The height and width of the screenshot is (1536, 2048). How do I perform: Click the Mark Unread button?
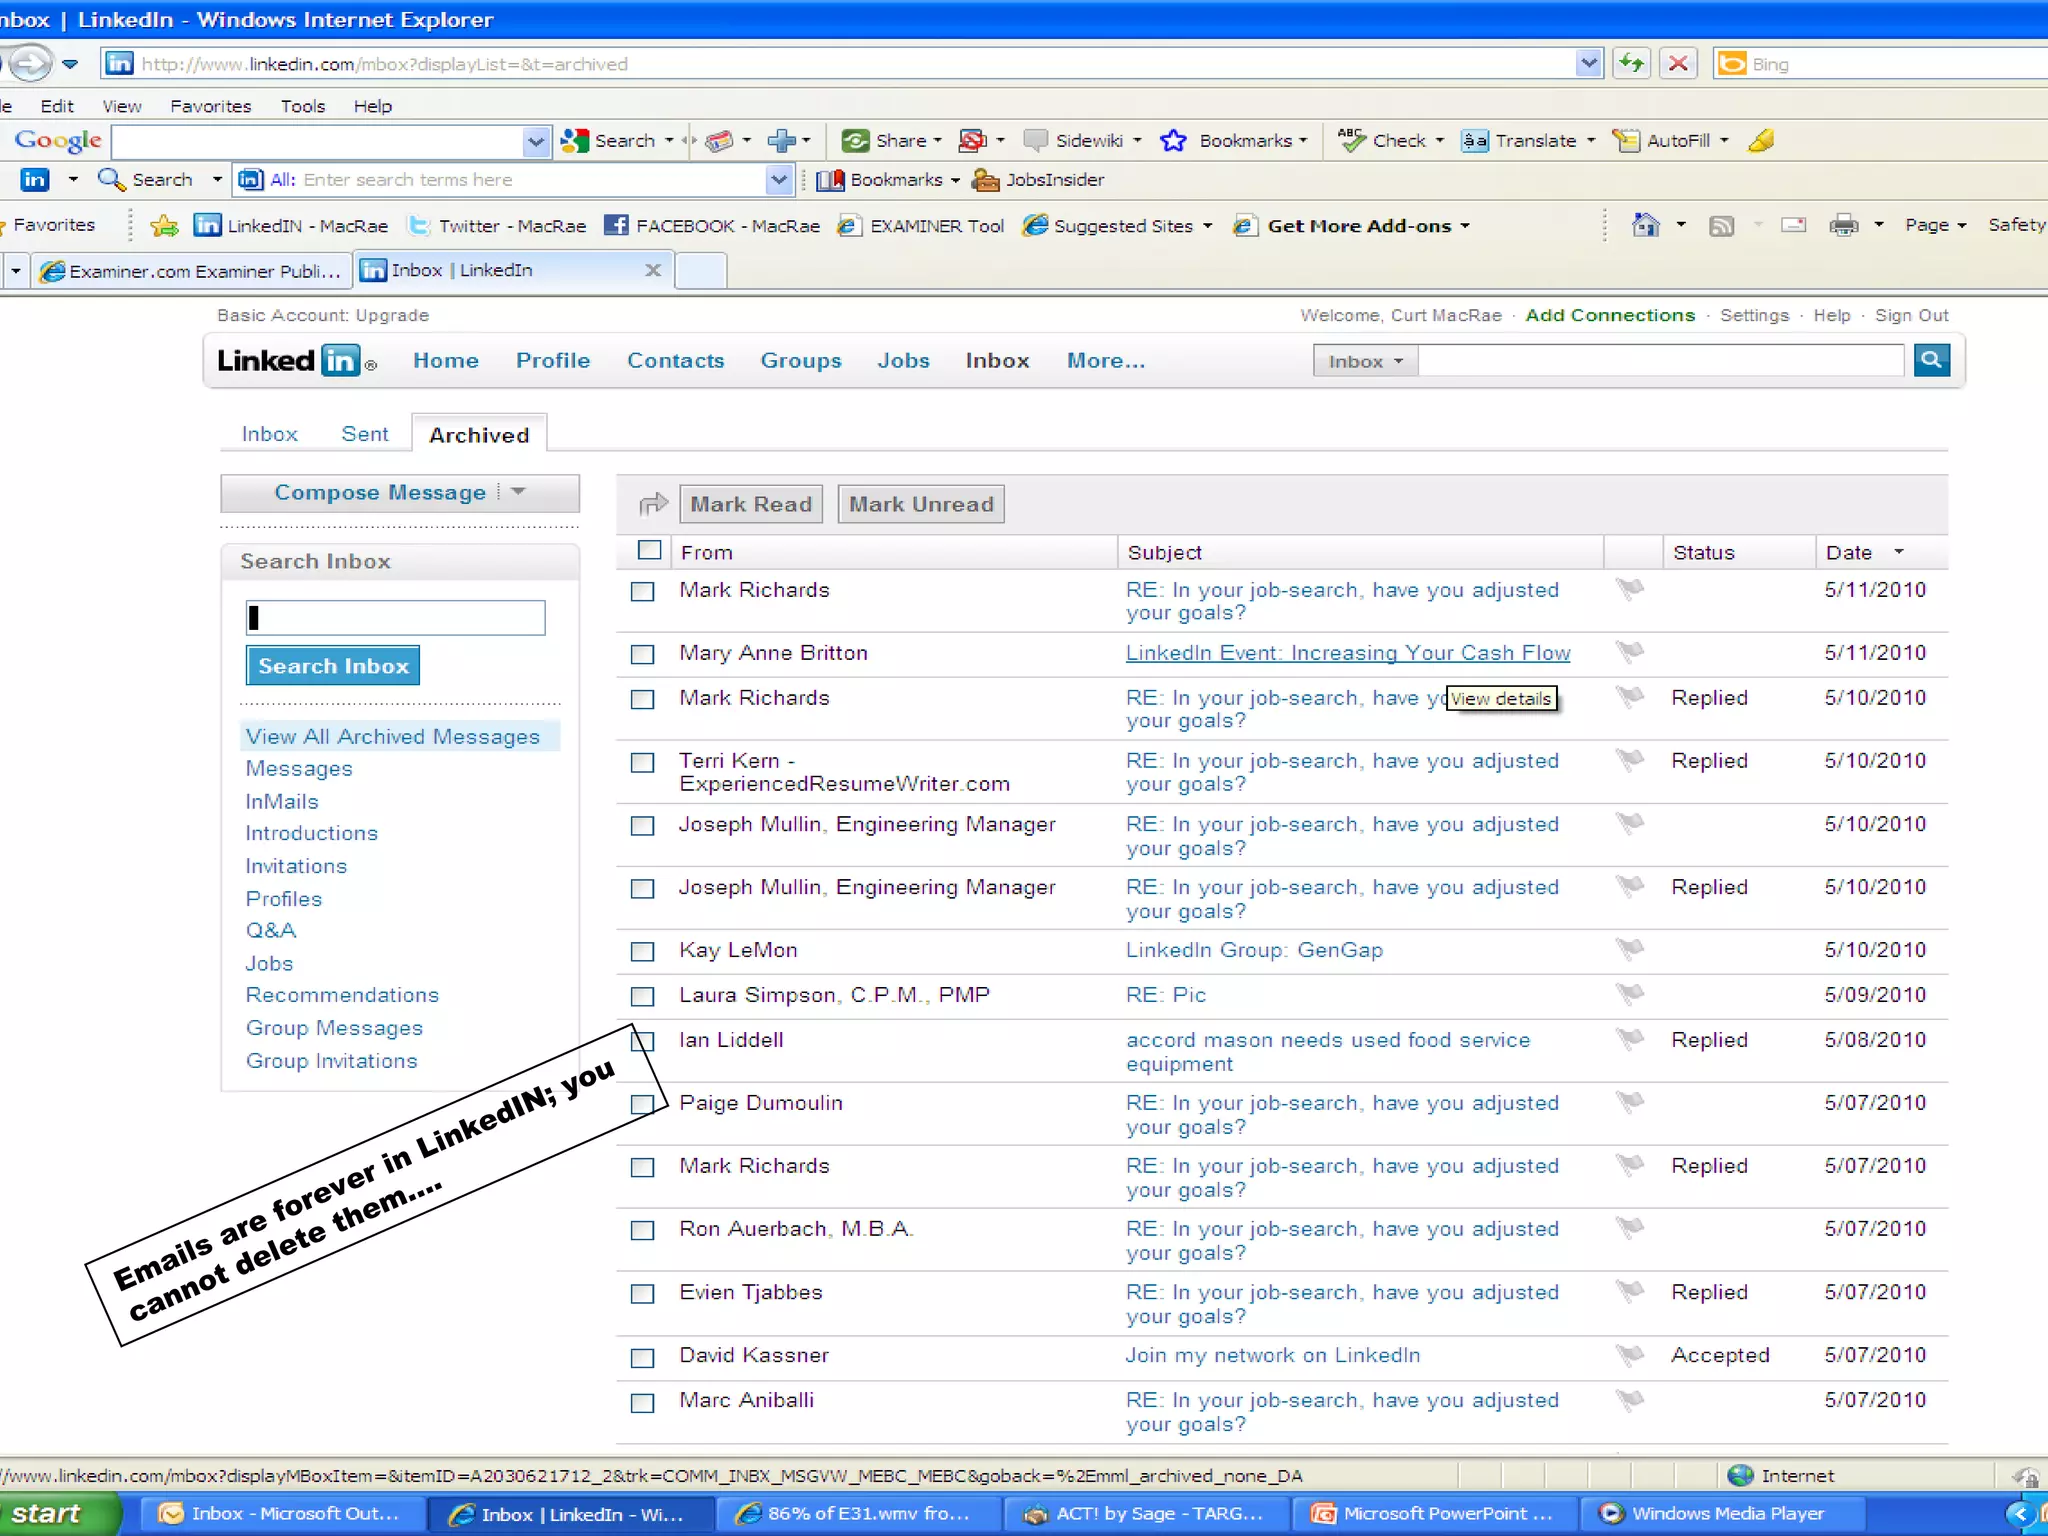click(x=921, y=504)
